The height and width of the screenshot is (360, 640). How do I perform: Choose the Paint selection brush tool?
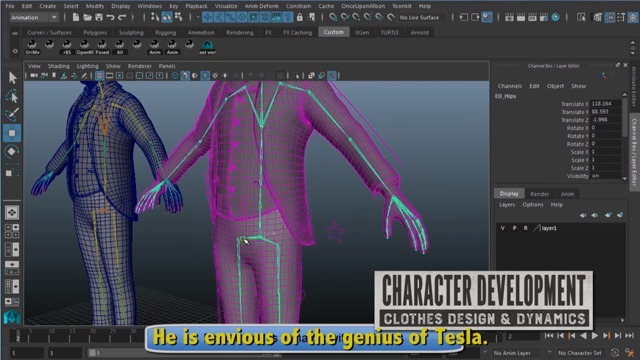[12, 115]
